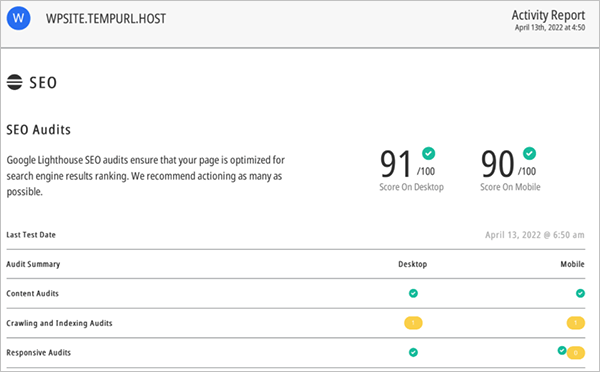This screenshot has height=372, width=600.
Task: Click Crawling and Indexing desktop yellow badge
Action: 413,323
